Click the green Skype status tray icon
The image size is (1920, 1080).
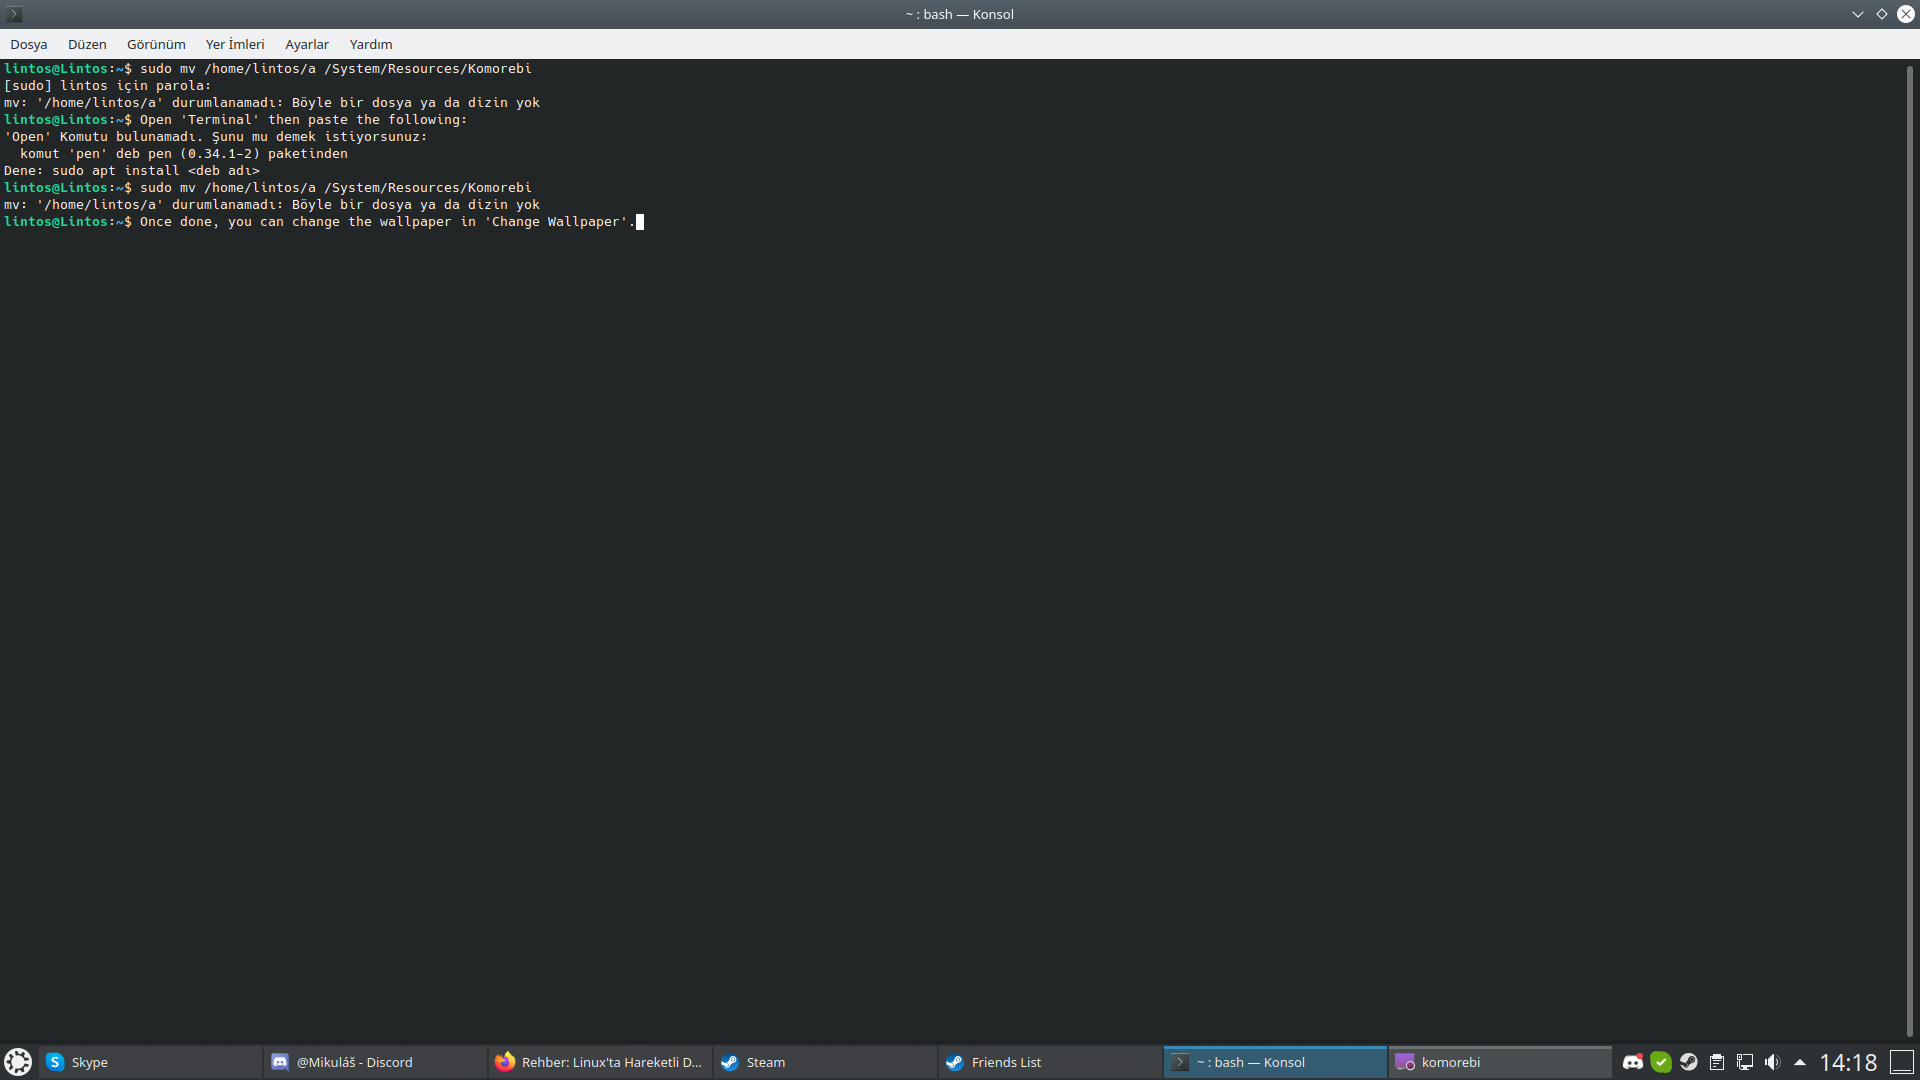tap(1661, 1062)
